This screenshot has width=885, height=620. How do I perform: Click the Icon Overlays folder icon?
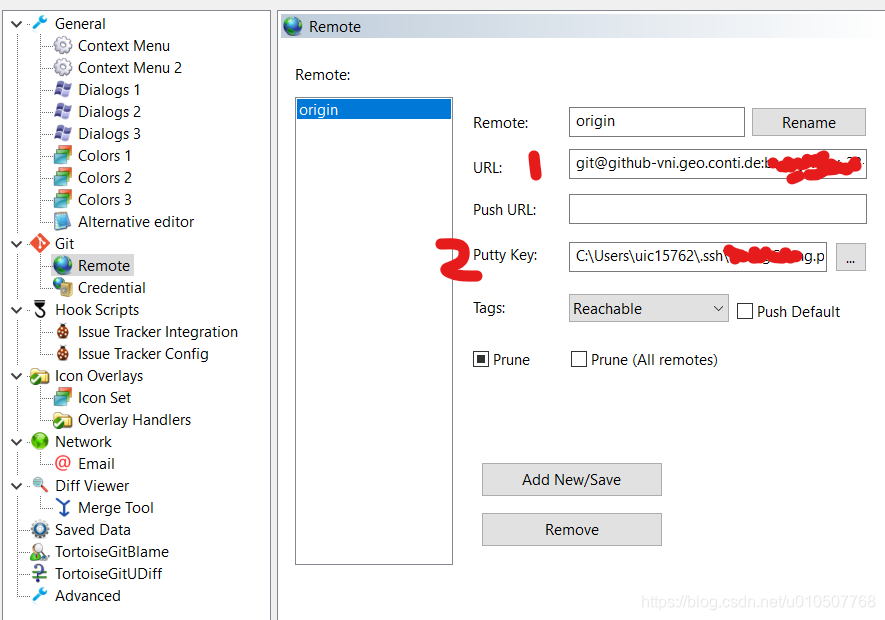click(x=40, y=376)
